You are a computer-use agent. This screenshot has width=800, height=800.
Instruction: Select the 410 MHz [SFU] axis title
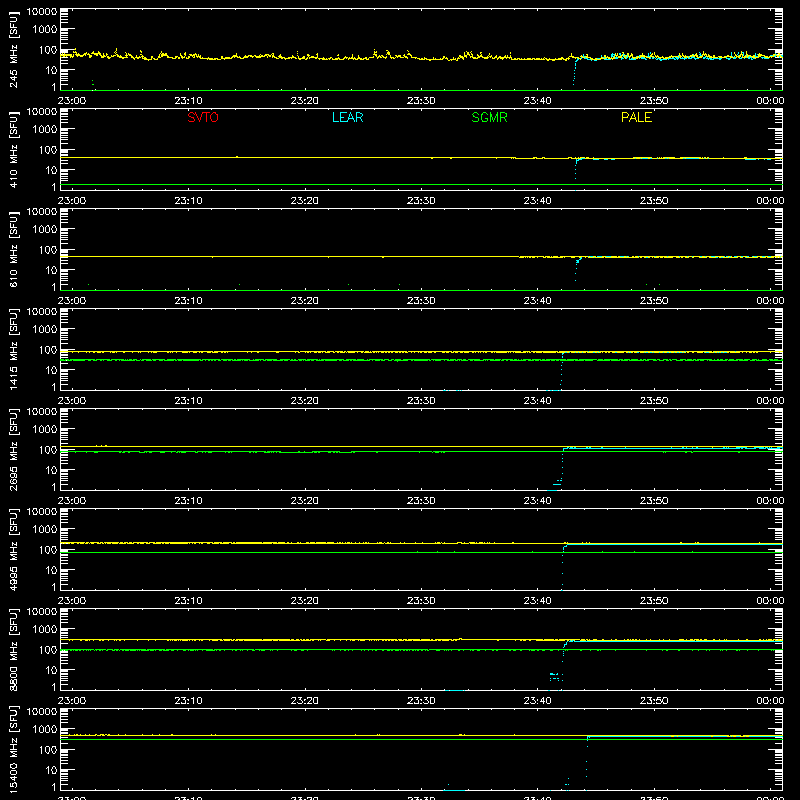point(13,150)
